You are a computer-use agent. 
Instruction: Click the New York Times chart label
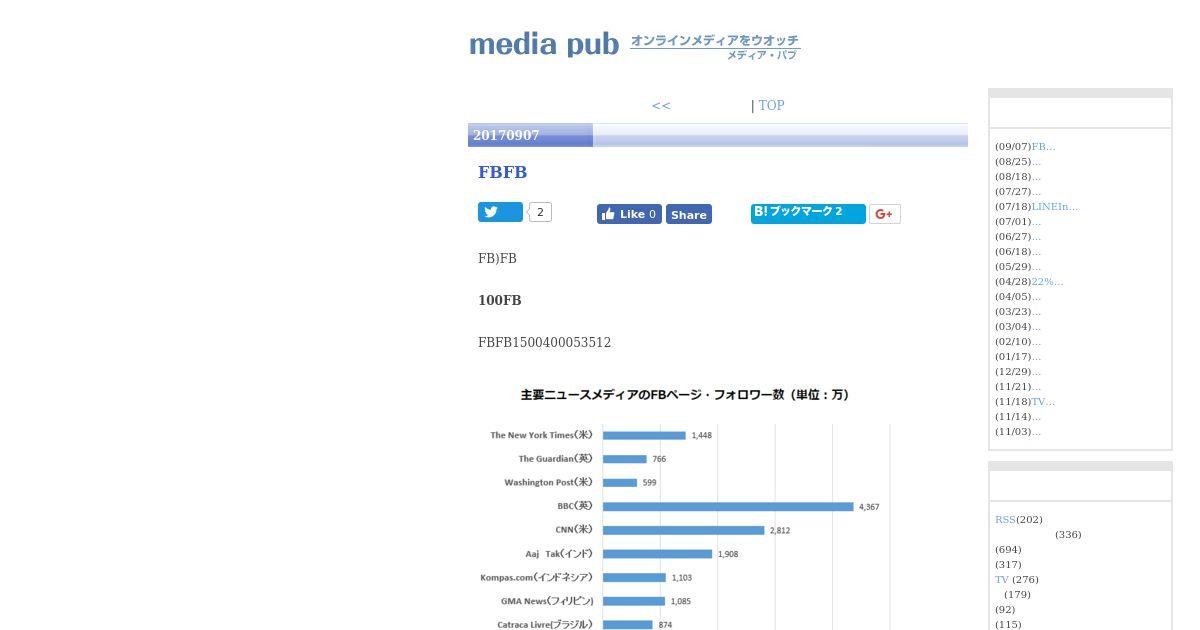[541, 435]
